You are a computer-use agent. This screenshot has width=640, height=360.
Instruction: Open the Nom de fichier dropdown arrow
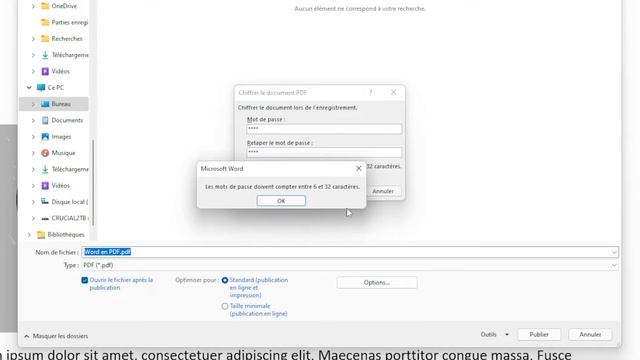614,252
